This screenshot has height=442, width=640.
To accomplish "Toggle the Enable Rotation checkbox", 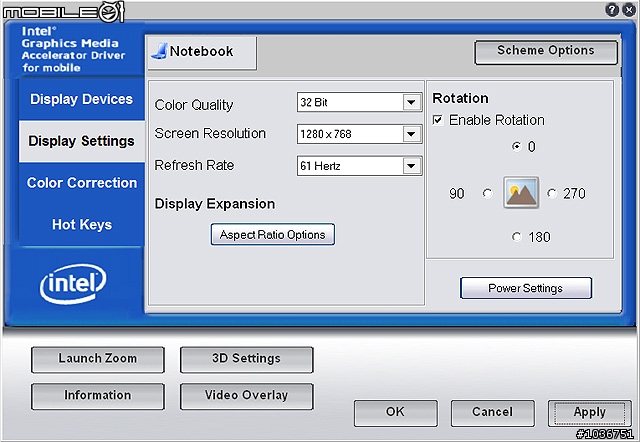I will click(438, 120).
